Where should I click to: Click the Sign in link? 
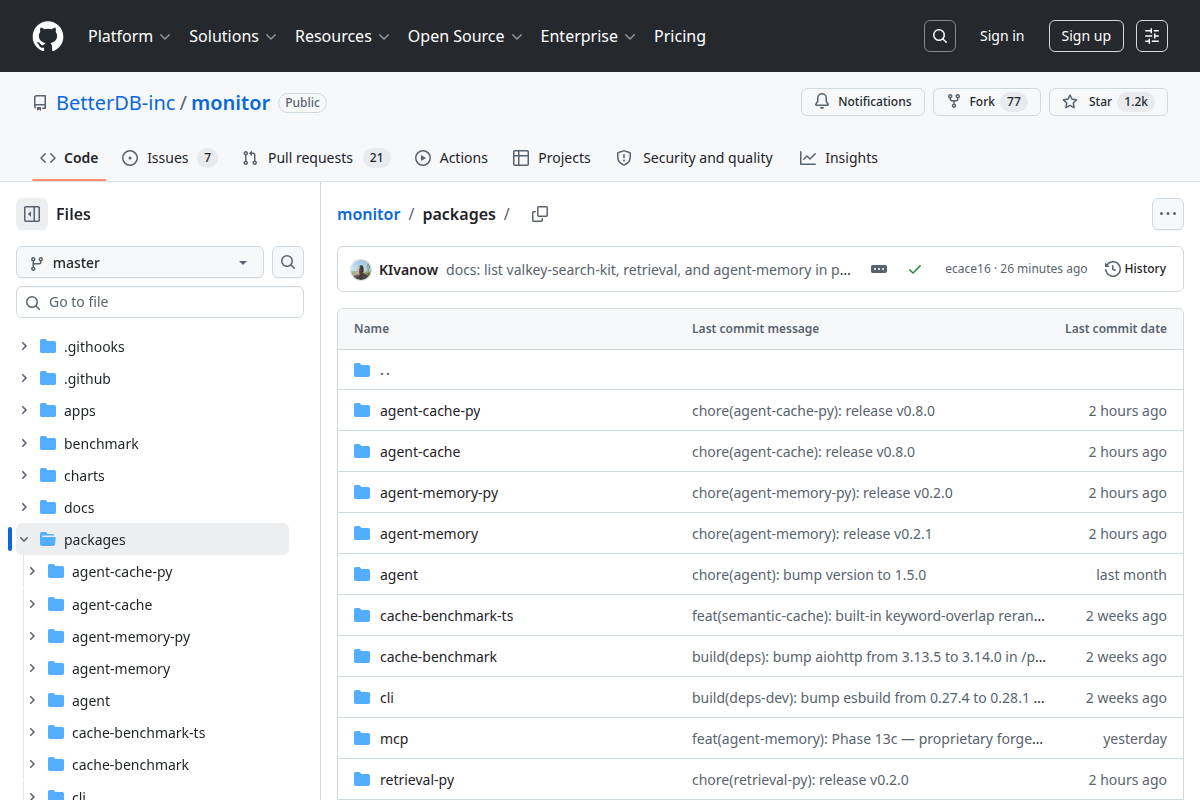tap(1002, 36)
